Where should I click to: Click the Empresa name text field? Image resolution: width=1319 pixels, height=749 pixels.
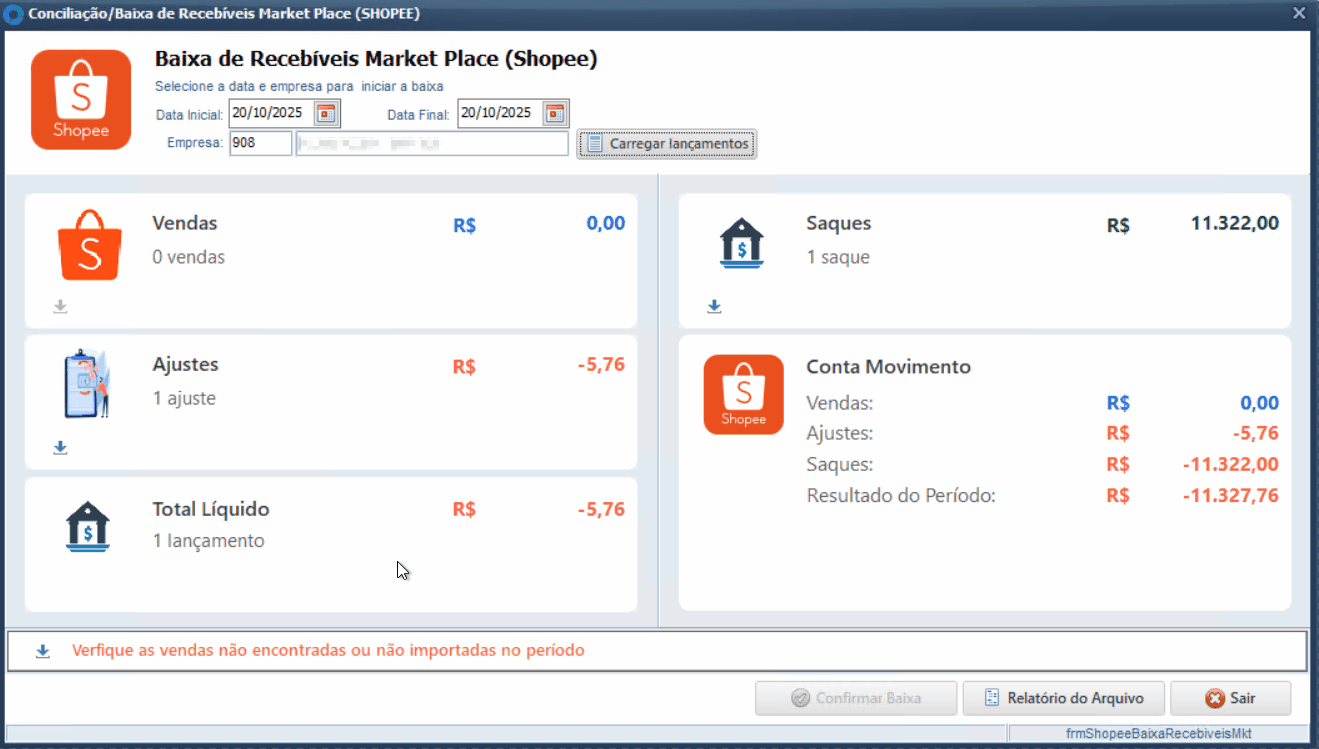[431, 144]
